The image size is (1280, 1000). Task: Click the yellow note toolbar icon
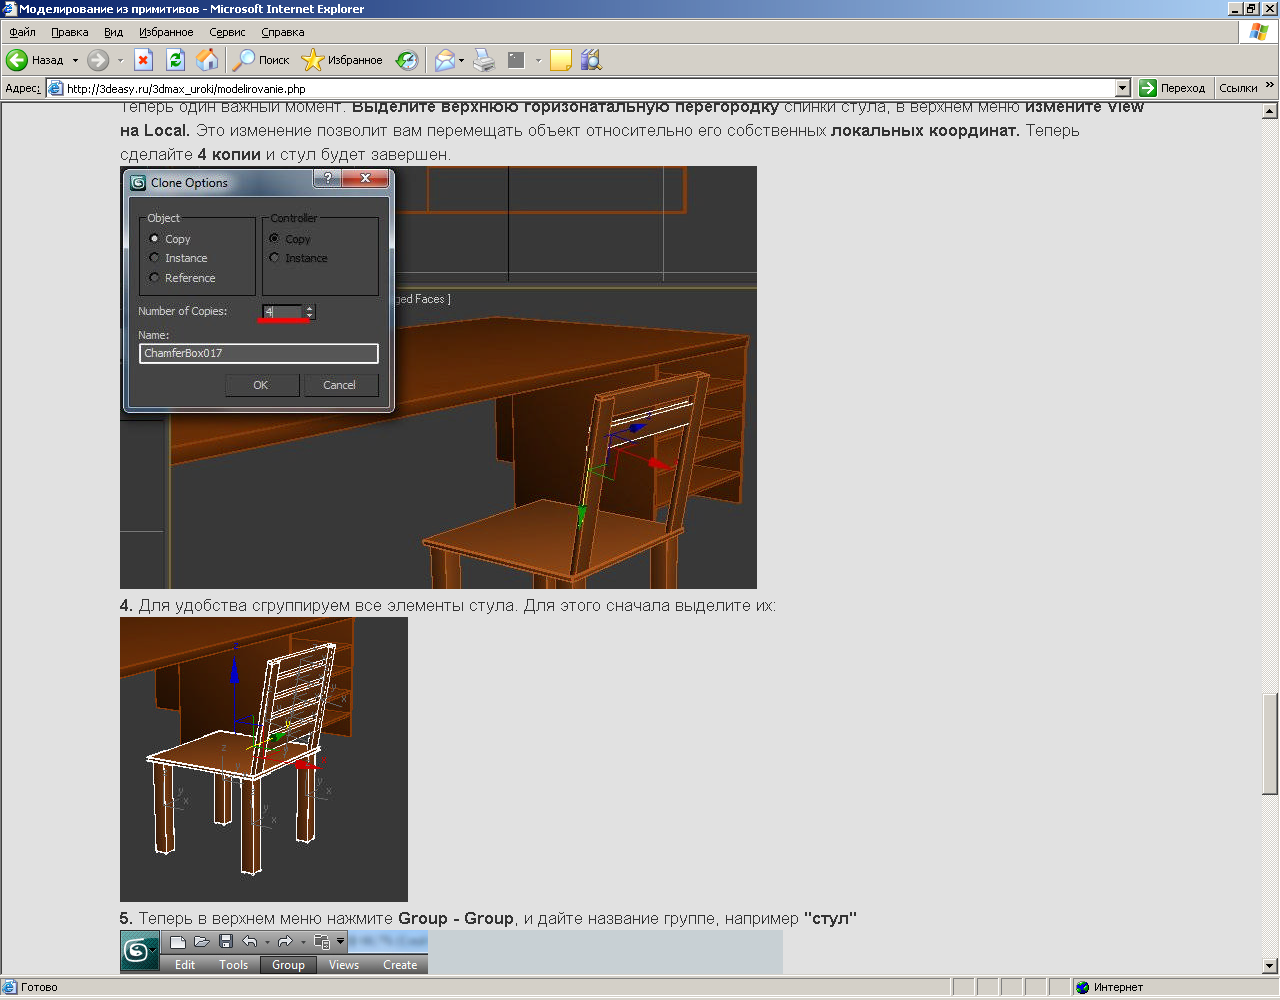[x=561, y=60]
